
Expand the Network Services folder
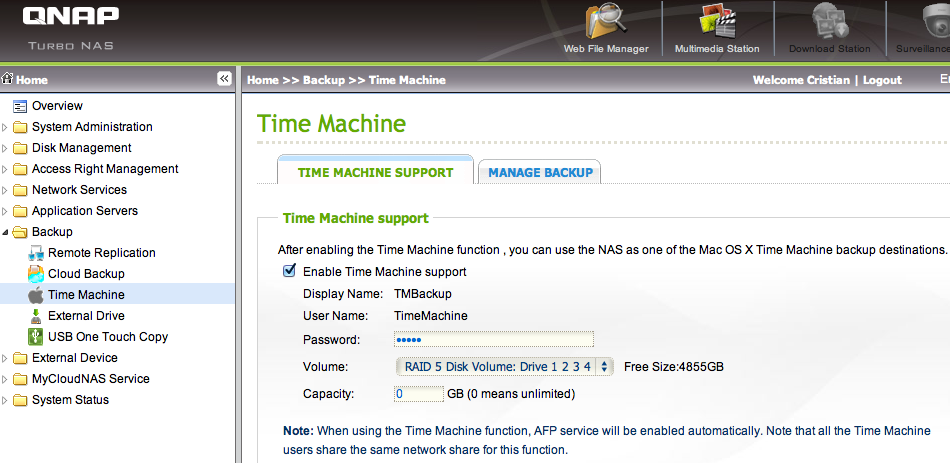click(6, 190)
